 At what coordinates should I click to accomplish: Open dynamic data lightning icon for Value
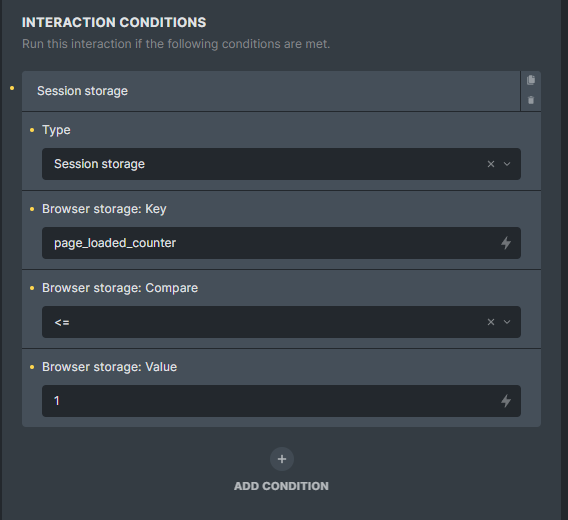(x=506, y=401)
